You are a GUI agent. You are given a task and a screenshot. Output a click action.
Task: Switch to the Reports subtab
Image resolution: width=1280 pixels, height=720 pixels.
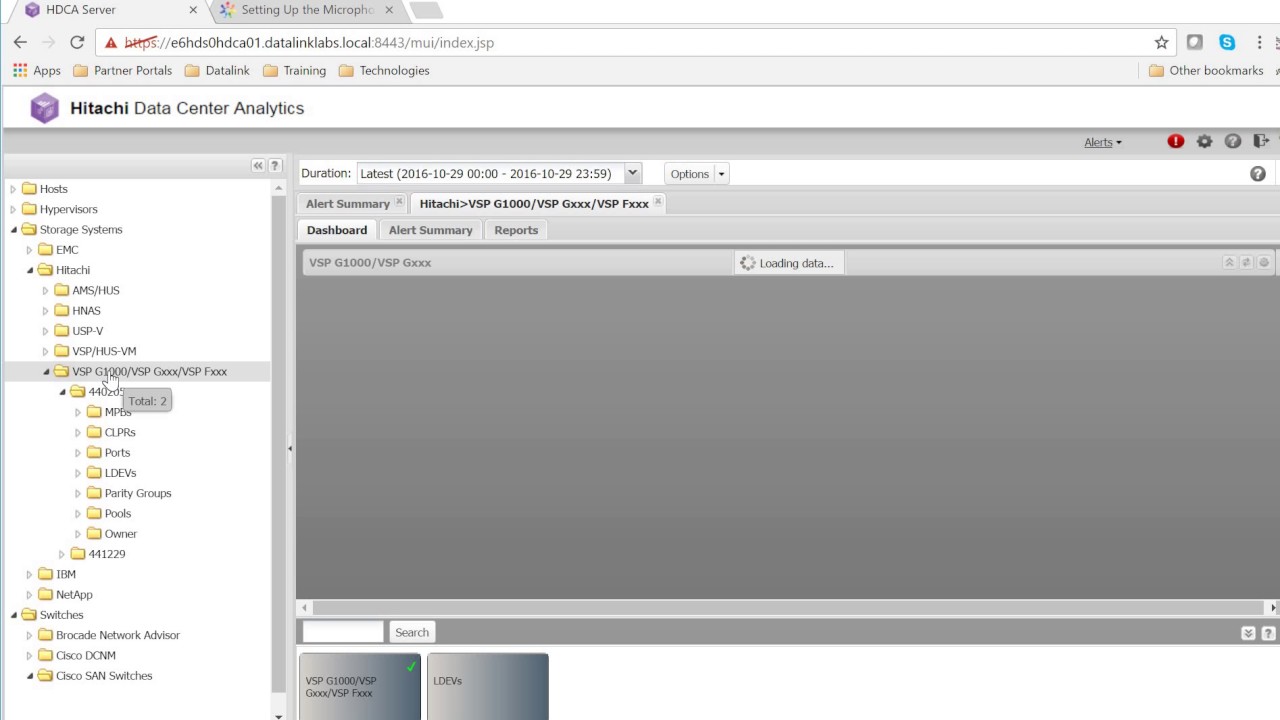[516, 230]
